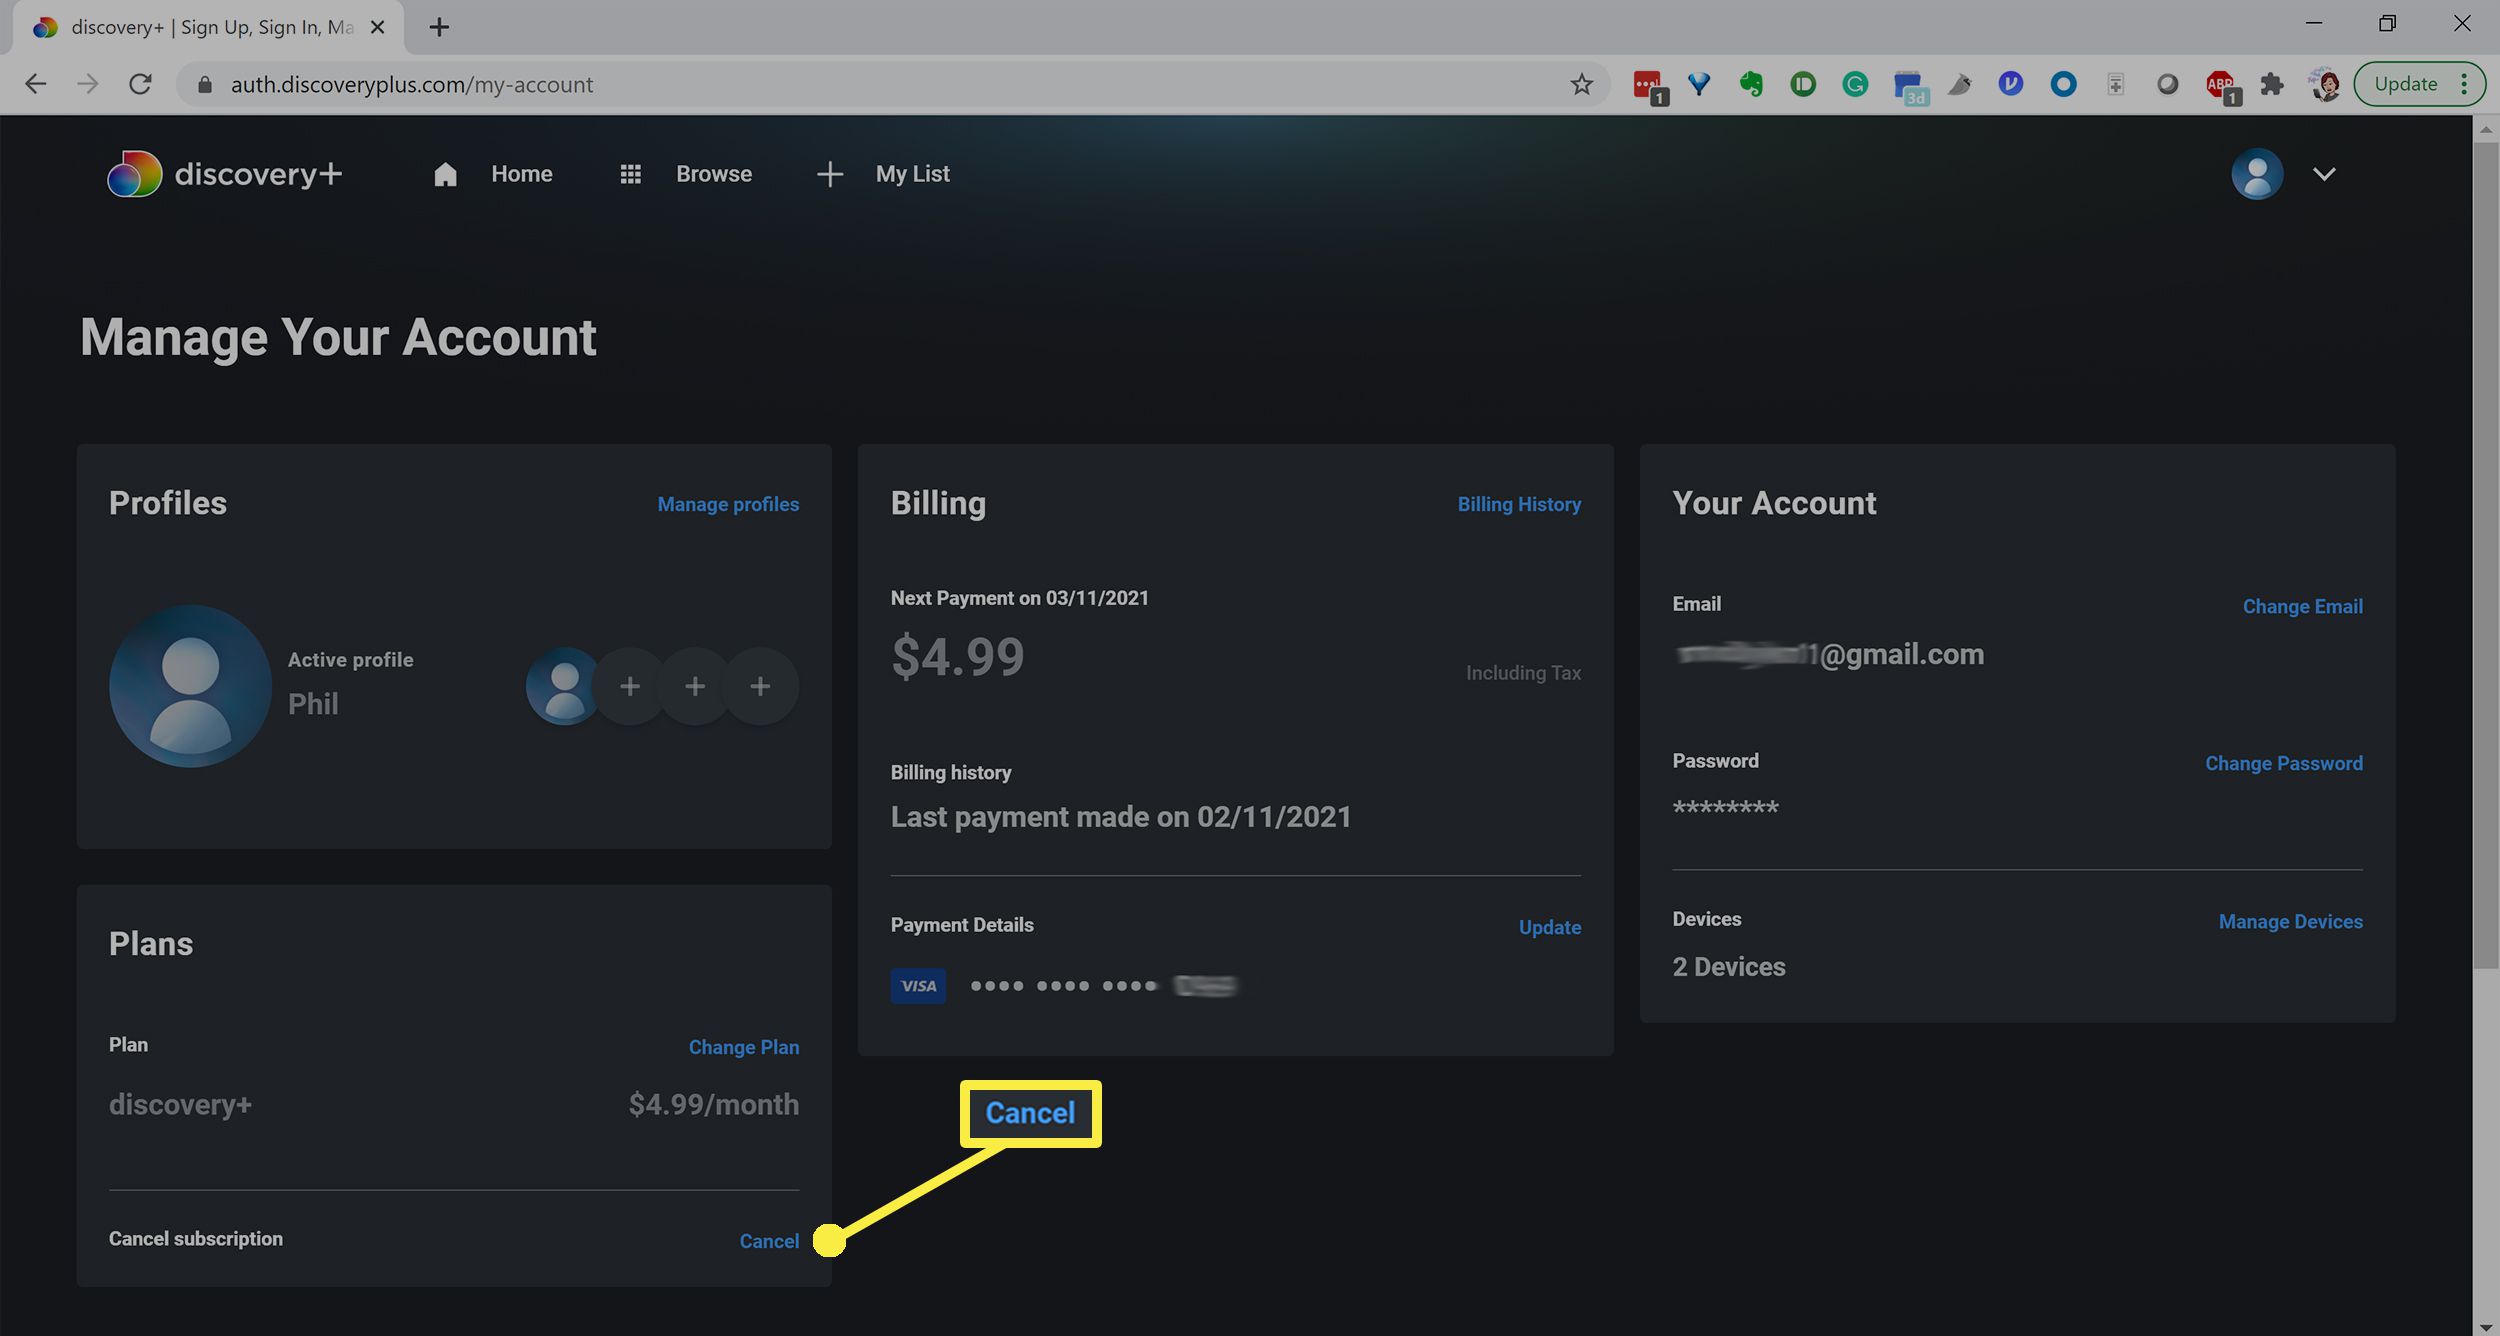This screenshot has height=1336, width=2500.
Task: Click Manage profiles link
Action: [x=728, y=504]
